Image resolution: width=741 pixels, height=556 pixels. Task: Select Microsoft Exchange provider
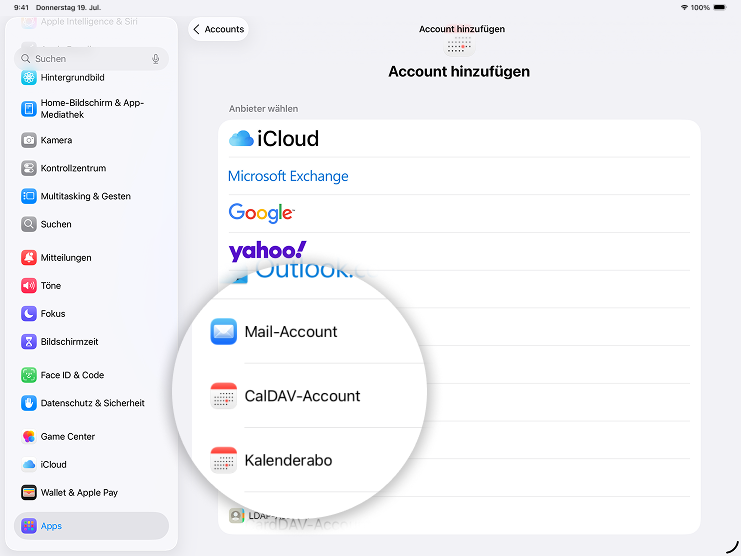point(288,176)
